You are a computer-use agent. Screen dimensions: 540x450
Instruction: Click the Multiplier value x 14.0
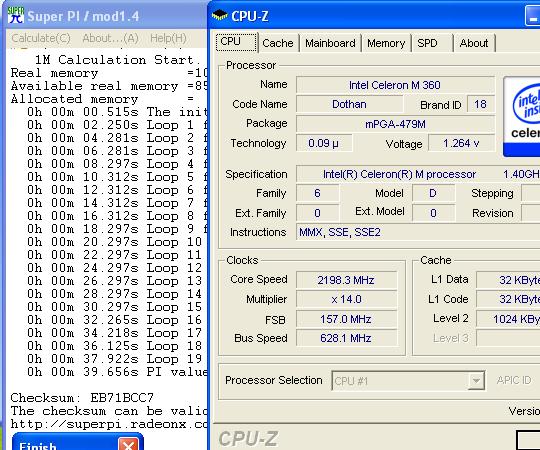346,299
